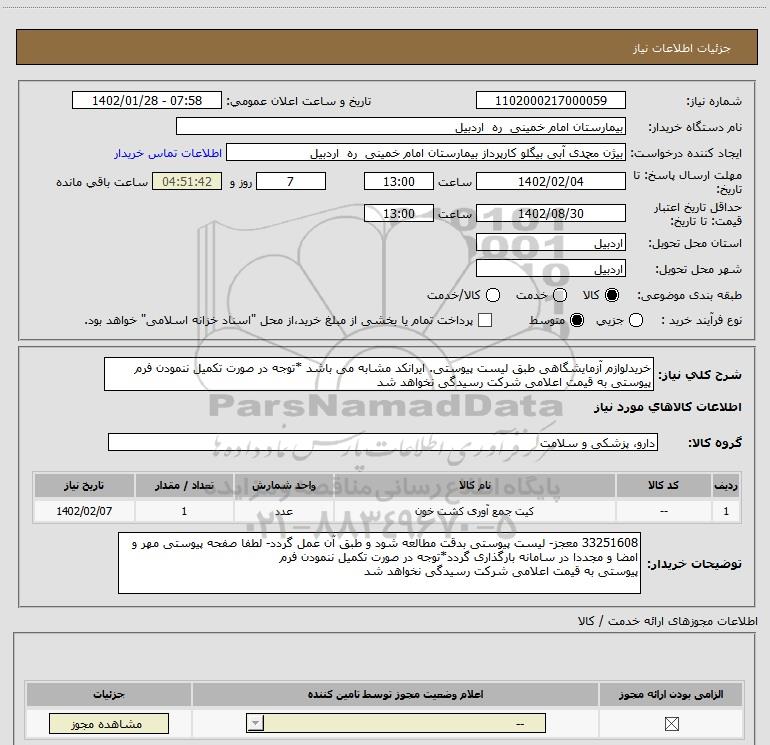Click the اطلاعات کالاهای مورد نیاز heading
Screen dimensions: 770x745
coord(667,407)
